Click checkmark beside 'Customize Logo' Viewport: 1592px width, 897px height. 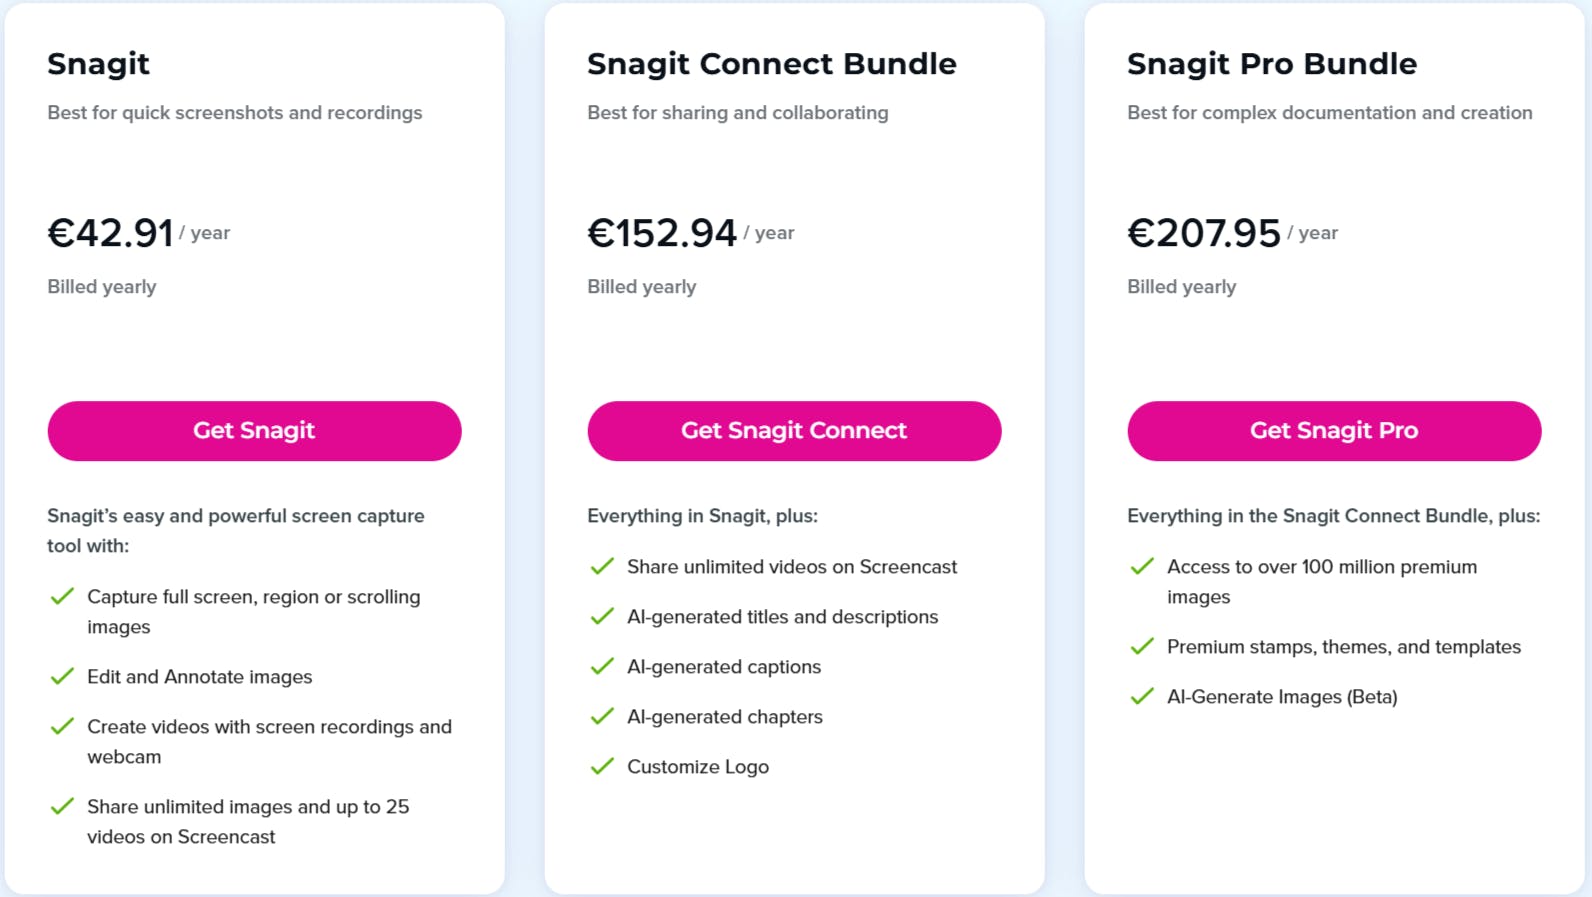602,766
